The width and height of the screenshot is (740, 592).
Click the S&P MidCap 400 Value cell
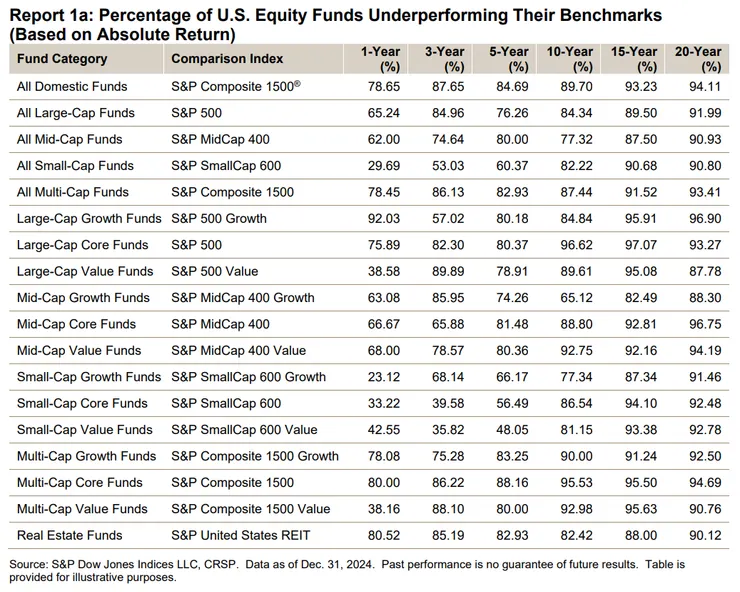click(238, 350)
